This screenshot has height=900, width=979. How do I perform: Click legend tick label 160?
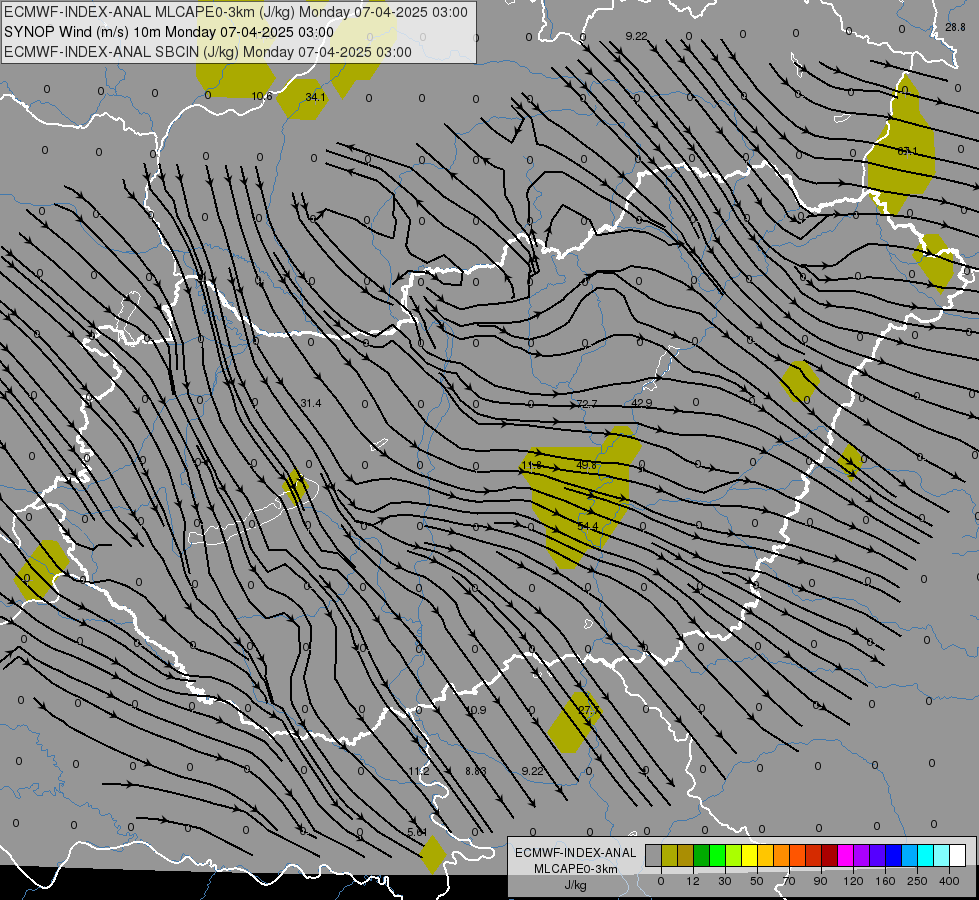click(885, 881)
